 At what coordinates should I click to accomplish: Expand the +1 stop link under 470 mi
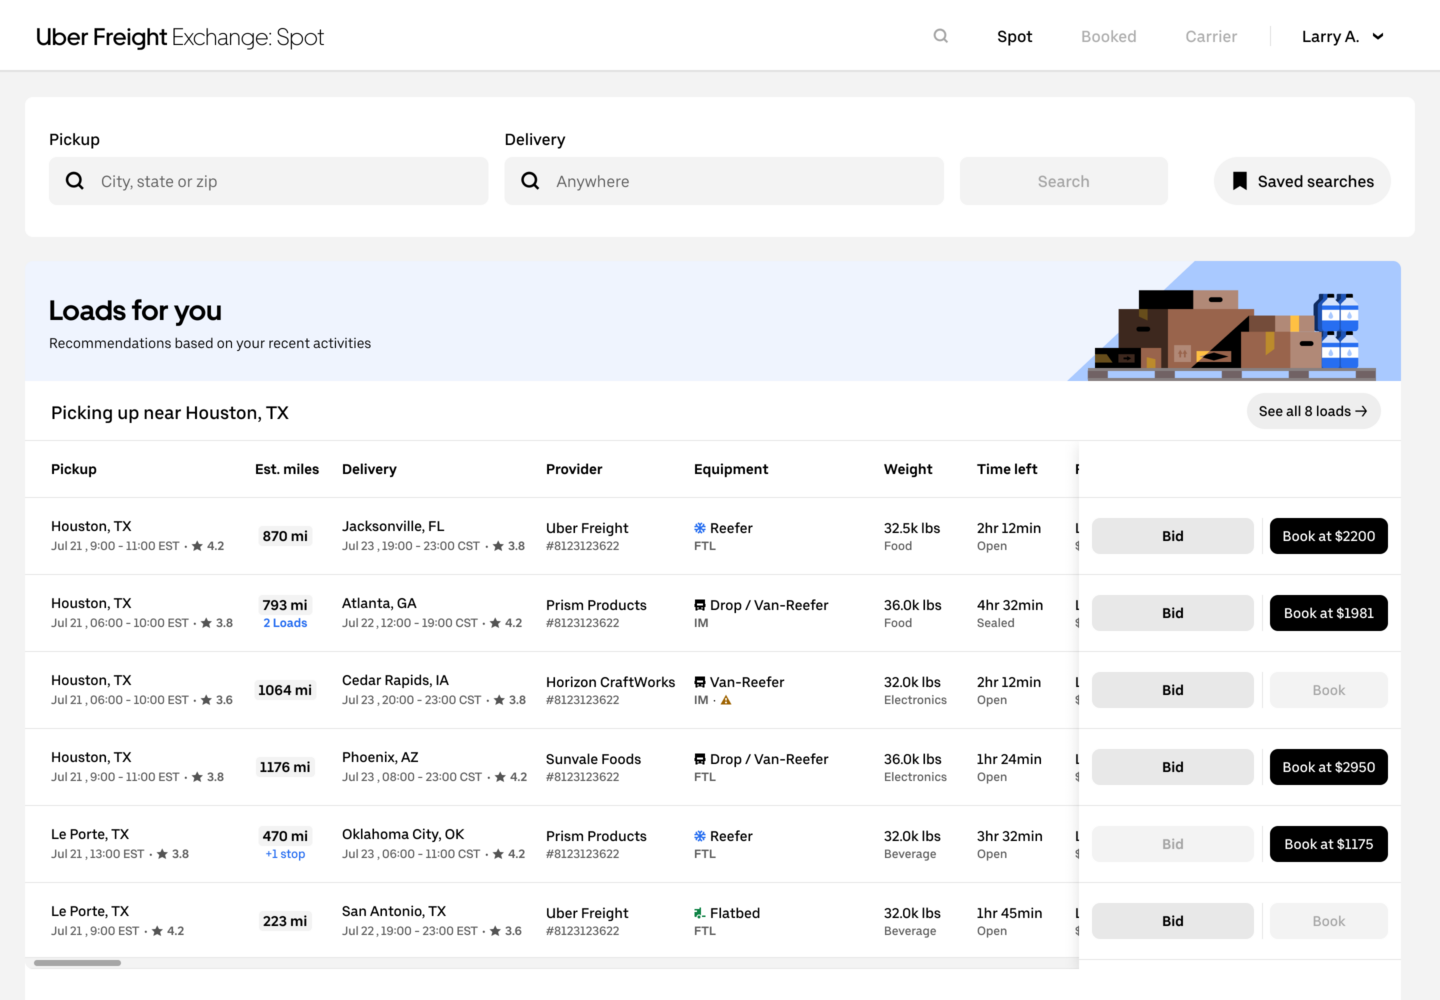(285, 854)
